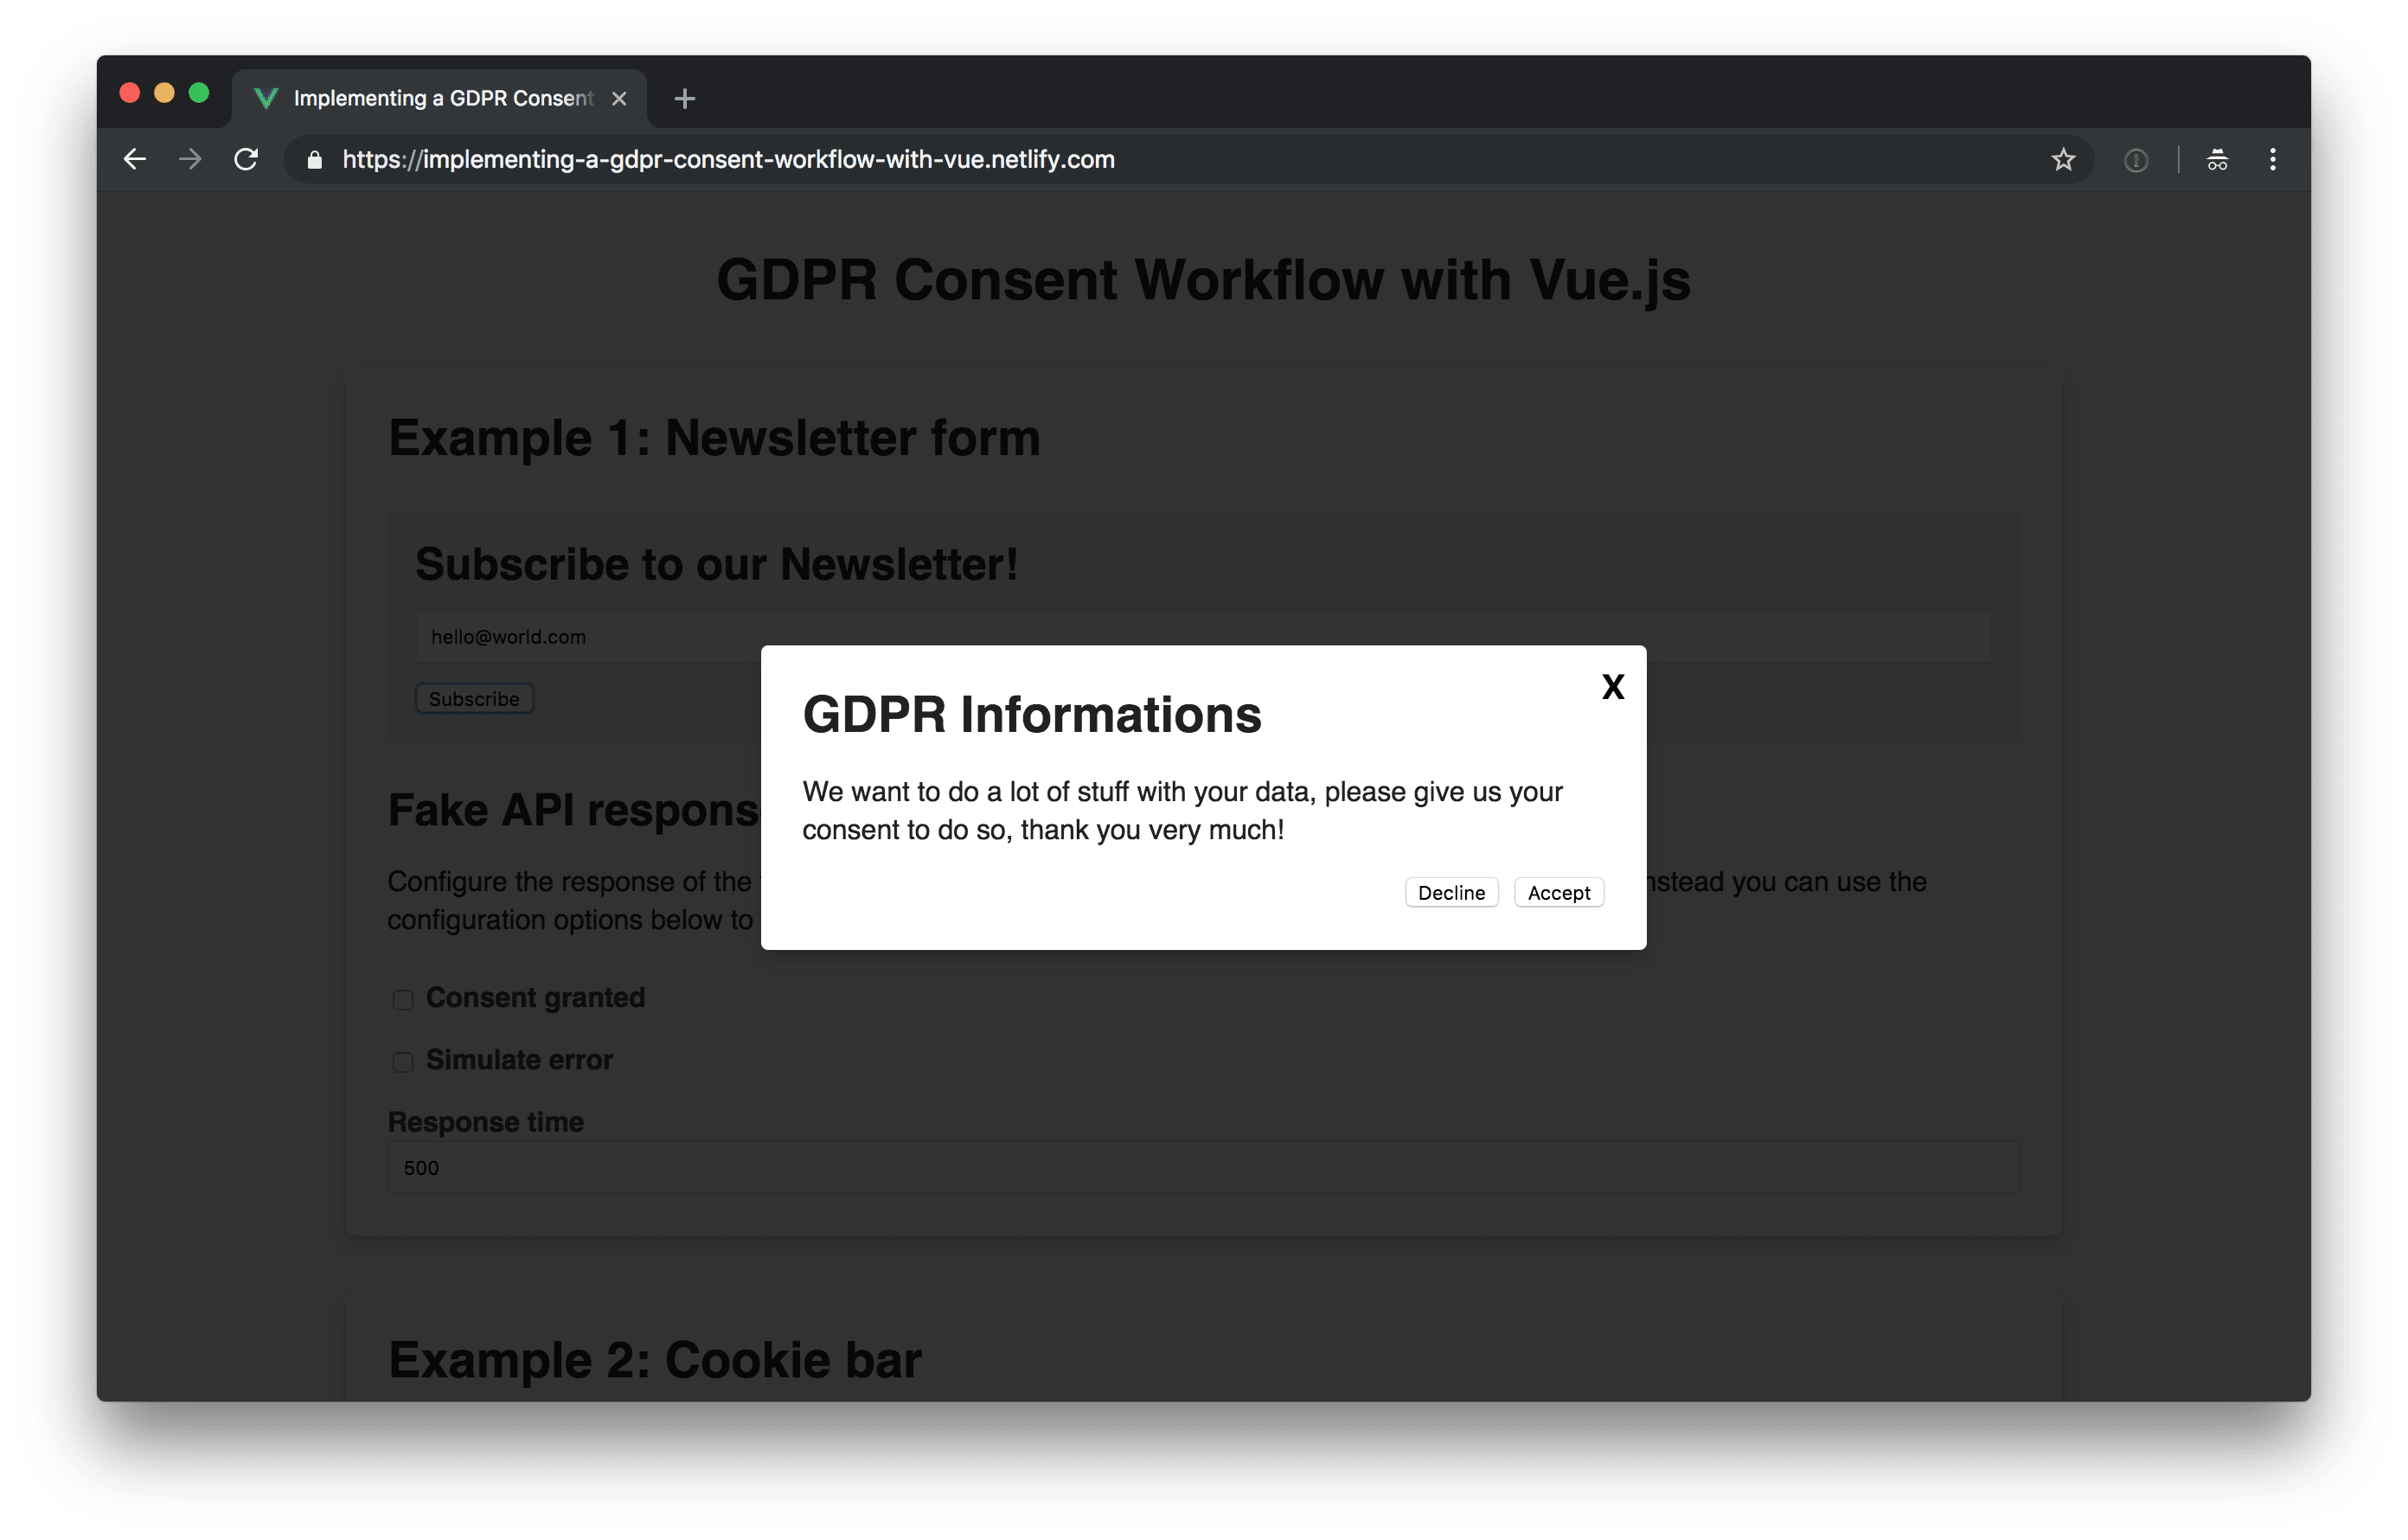Click the hello@world.com email field
This screenshot has height=1540, width=2408.
[600, 637]
